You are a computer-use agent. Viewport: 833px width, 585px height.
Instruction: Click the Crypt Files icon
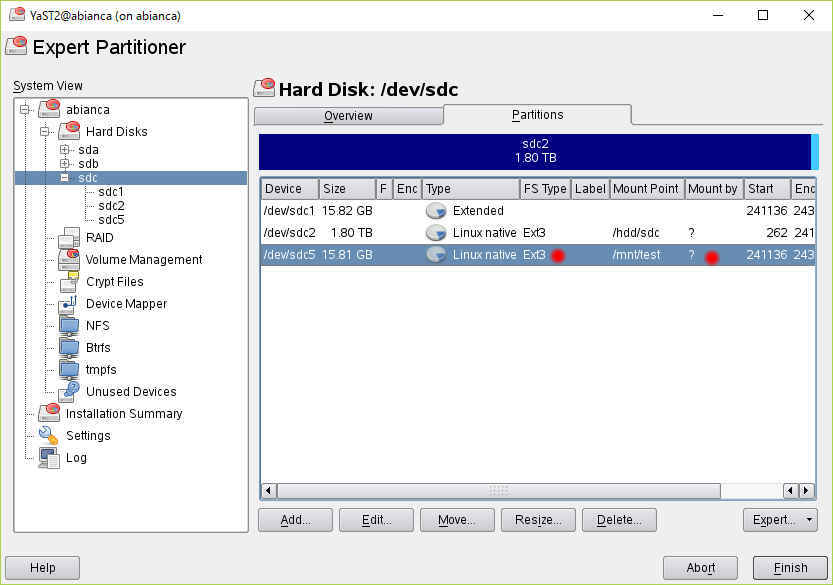69,282
